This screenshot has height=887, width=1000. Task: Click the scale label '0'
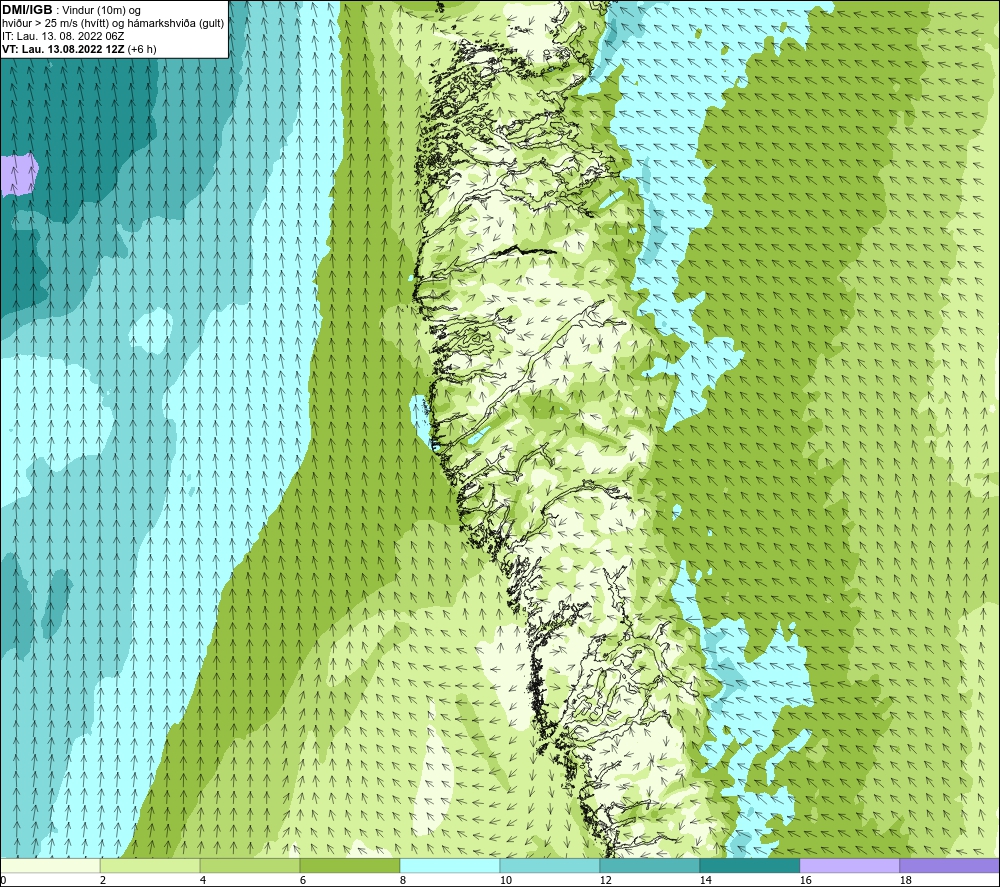3,880
